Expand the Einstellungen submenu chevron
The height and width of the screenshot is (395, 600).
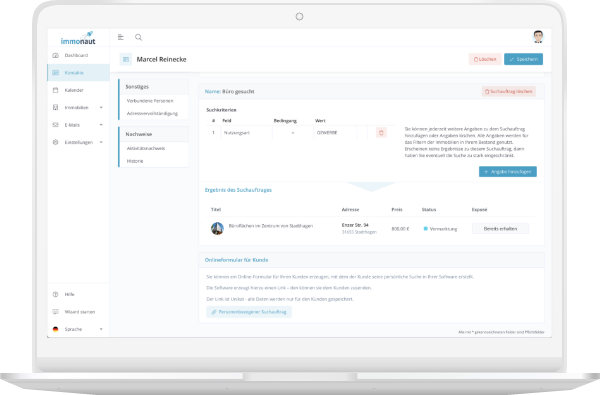tap(101, 142)
